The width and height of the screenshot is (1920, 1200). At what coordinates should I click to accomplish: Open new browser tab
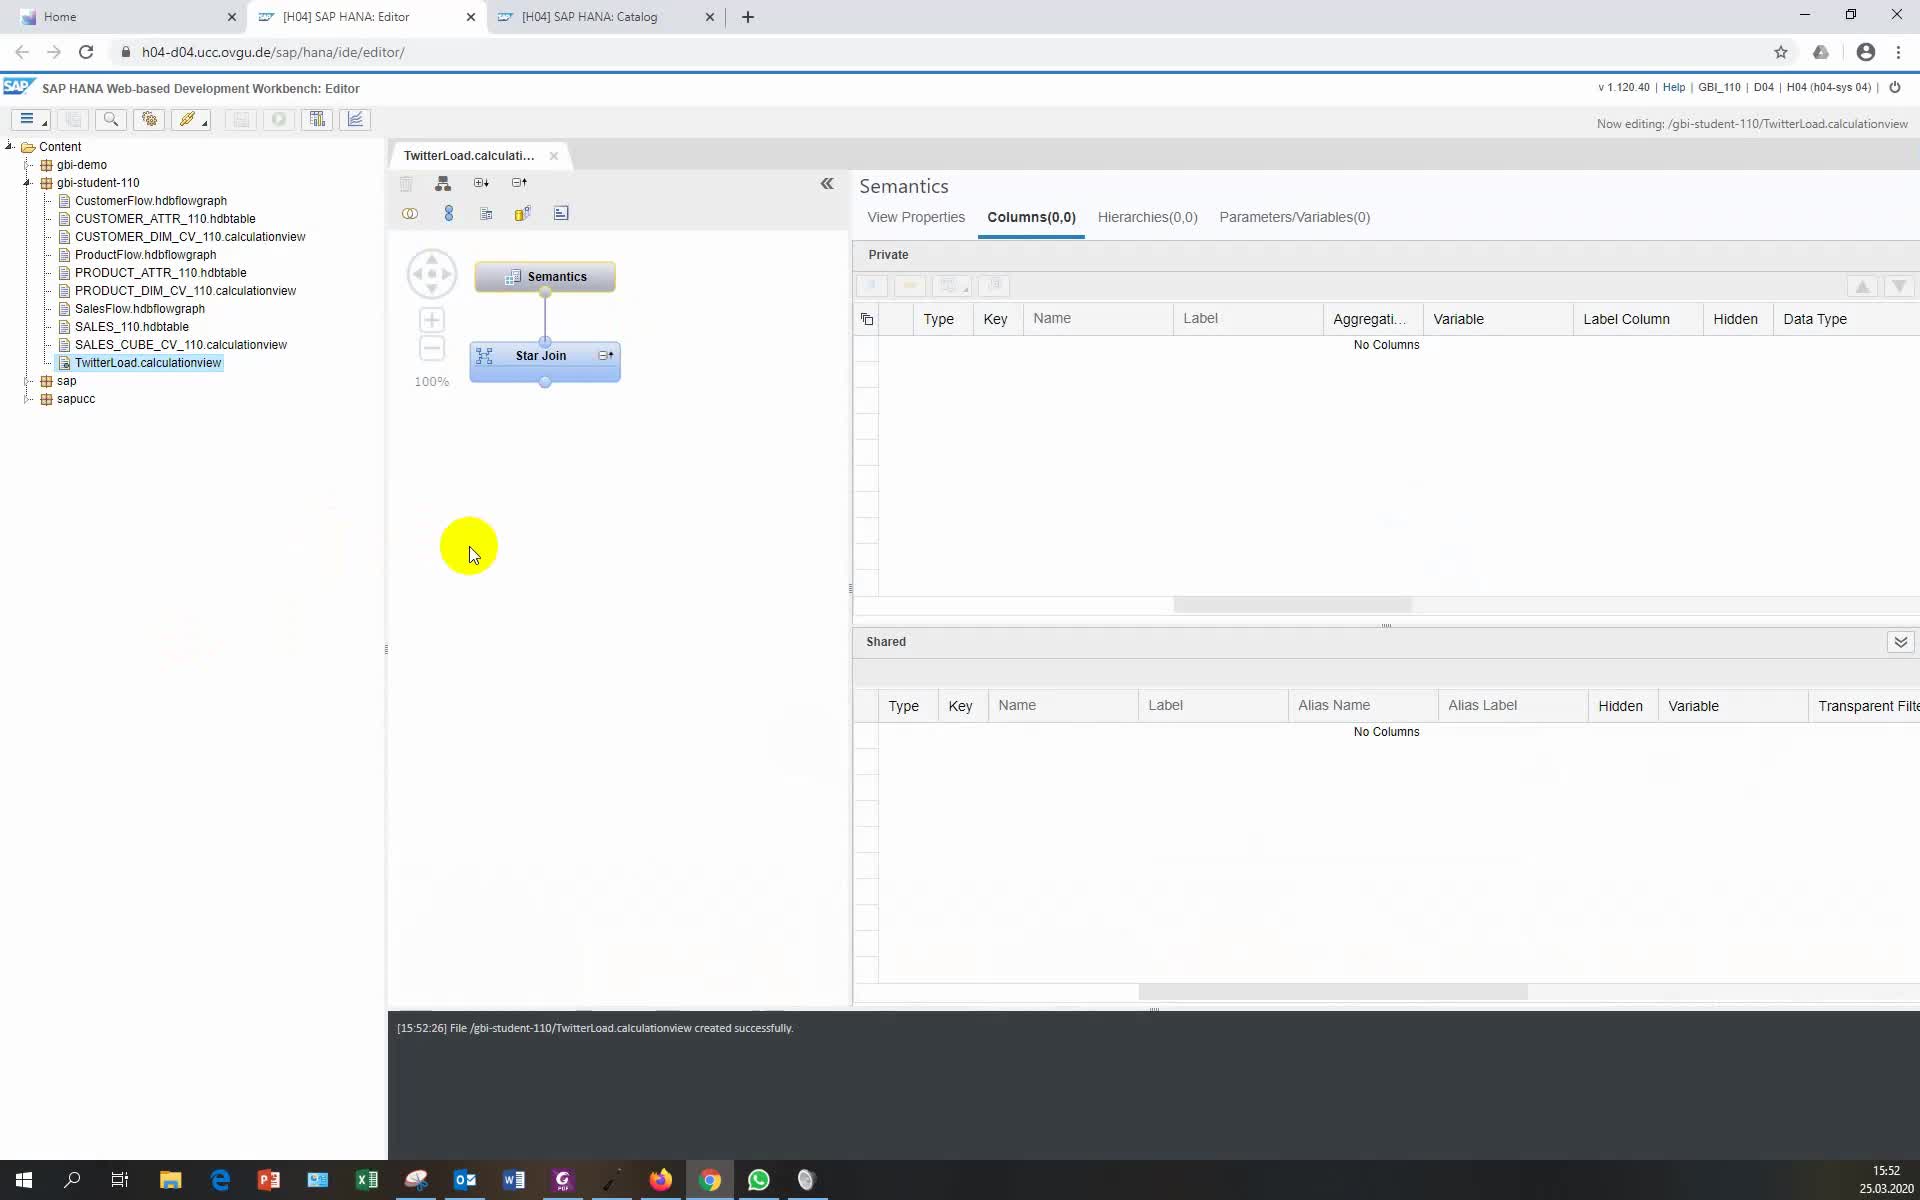(748, 17)
